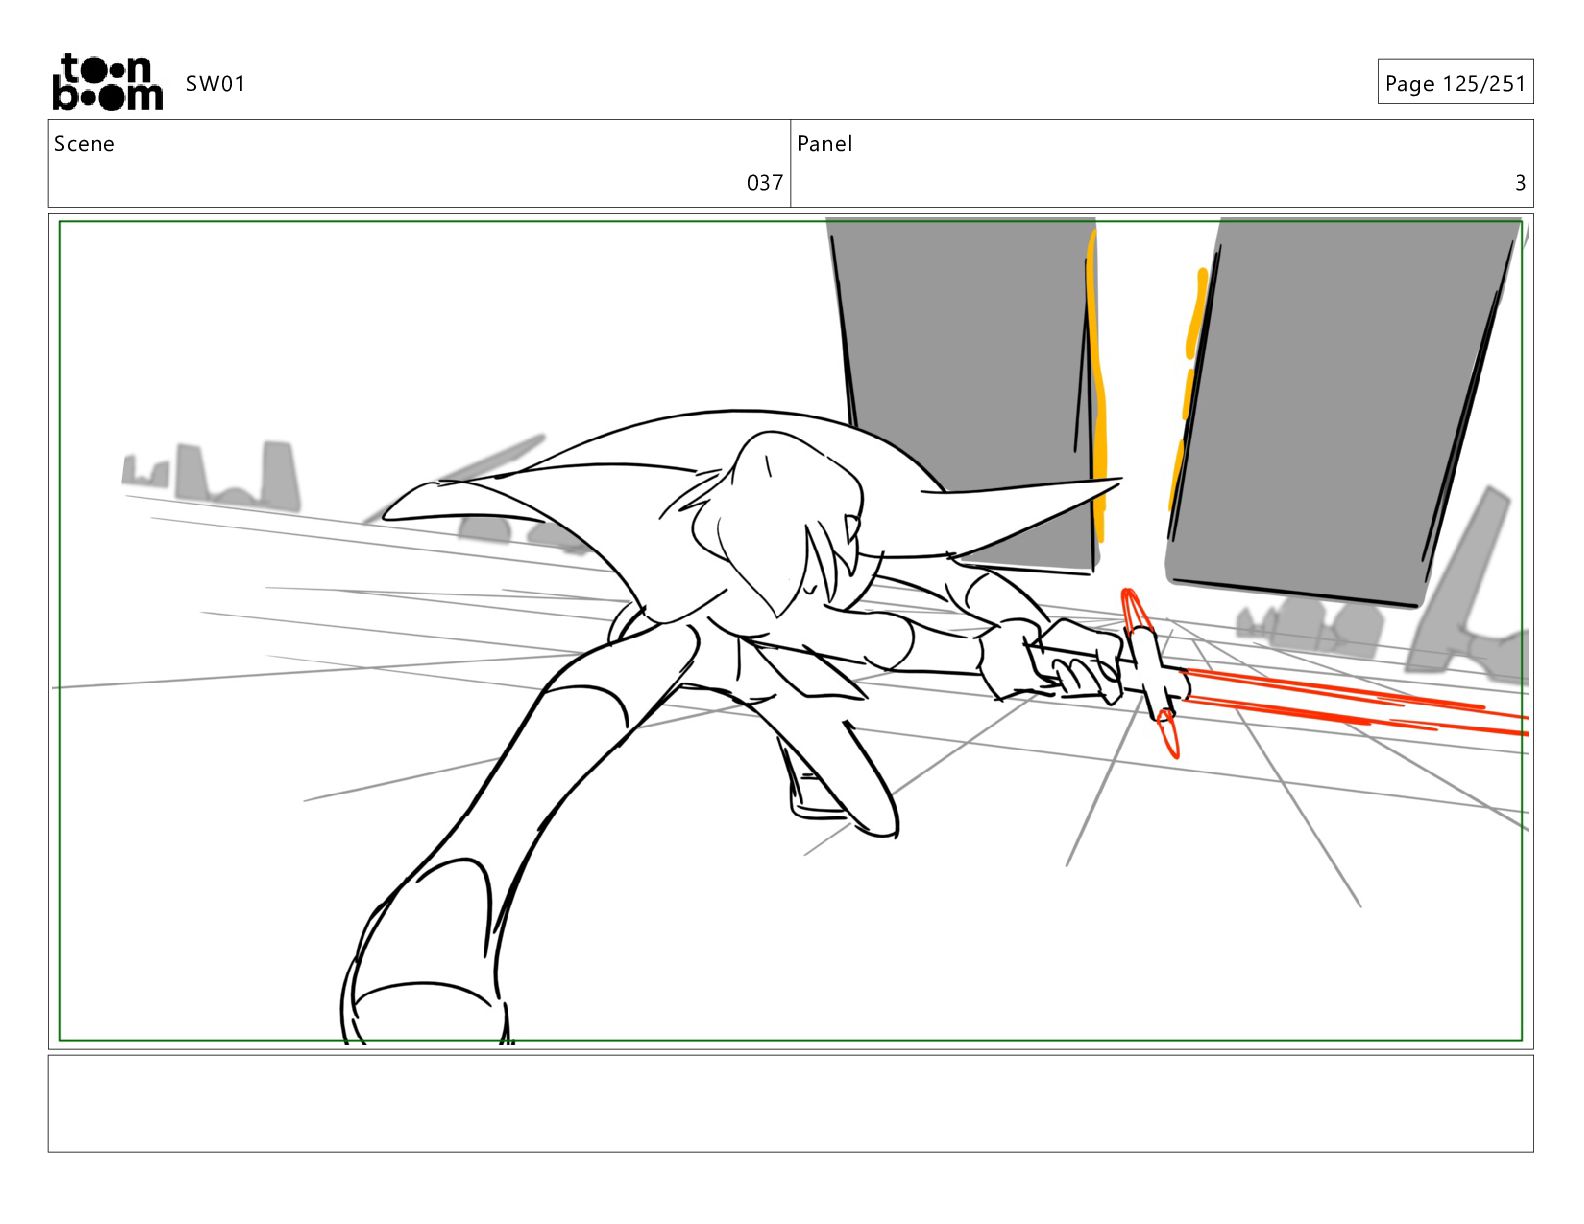Viewport: 1584px width, 1224px height.
Task: Click the Page 125/251 indicator box
Action: pyautogui.click(x=1455, y=83)
